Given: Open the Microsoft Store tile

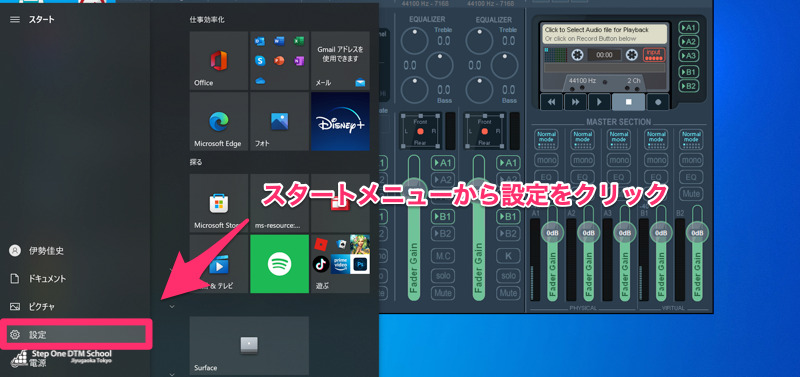Looking at the screenshot, I should (x=219, y=203).
